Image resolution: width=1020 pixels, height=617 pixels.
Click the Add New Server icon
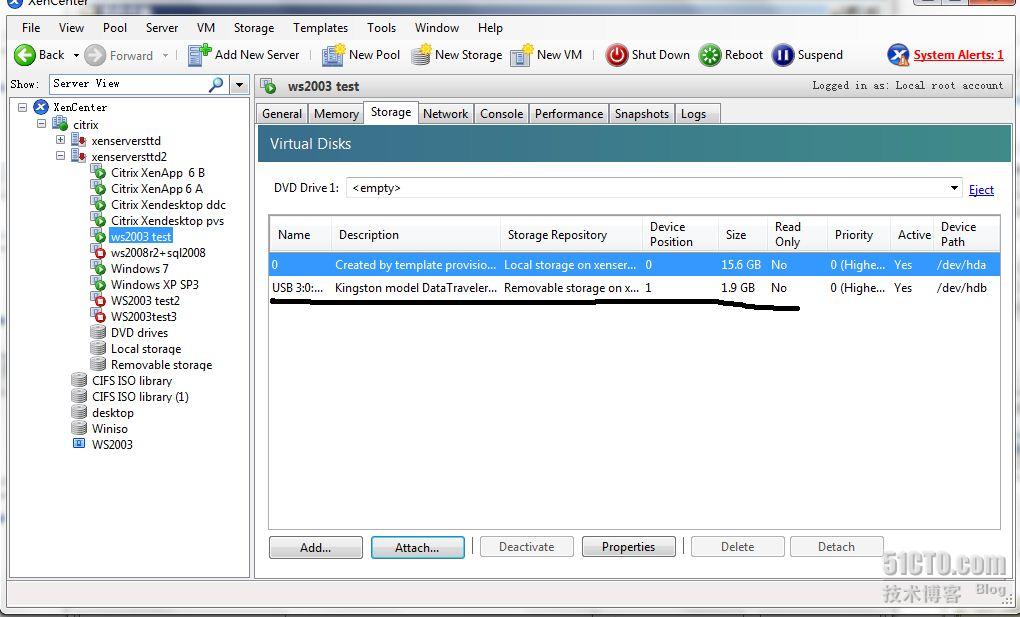pos(199,55)
